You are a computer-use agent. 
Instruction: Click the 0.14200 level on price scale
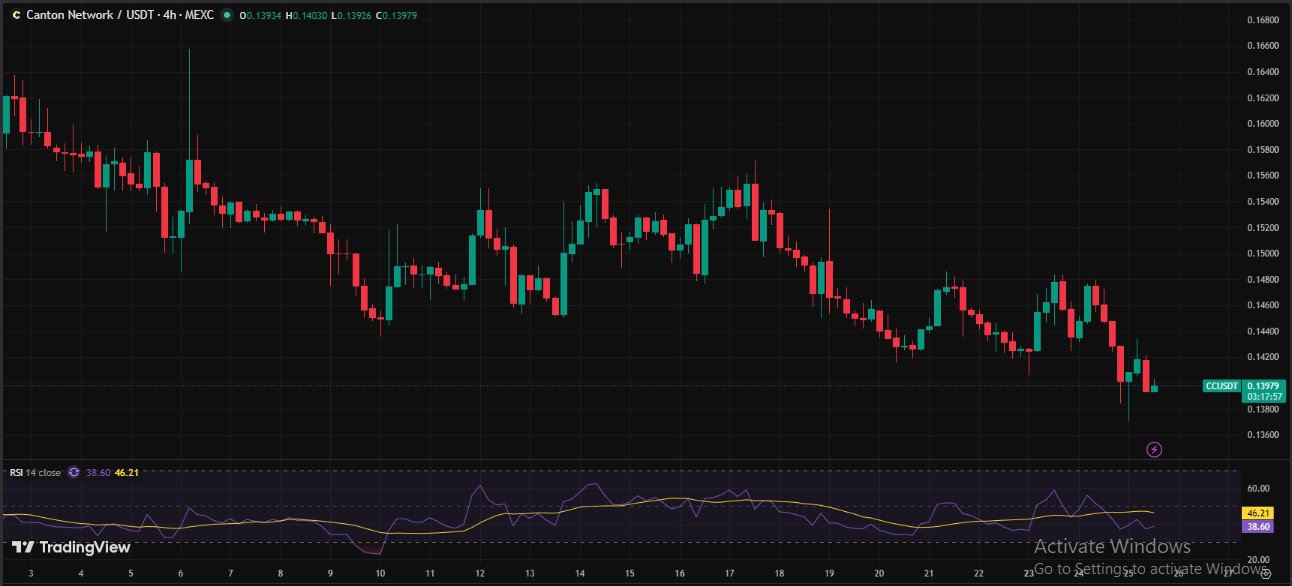(1262, 355)
